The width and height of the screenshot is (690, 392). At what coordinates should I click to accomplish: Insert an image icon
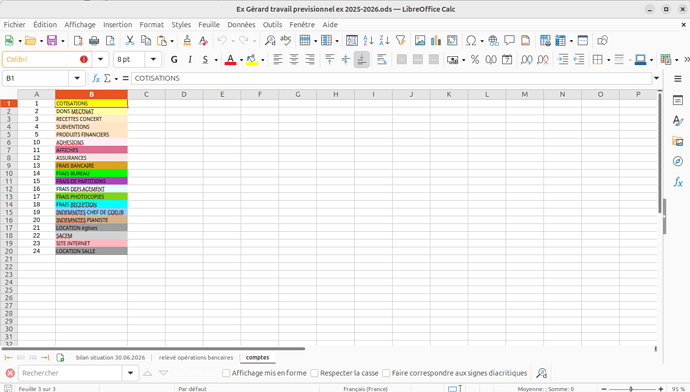point(420,40)
